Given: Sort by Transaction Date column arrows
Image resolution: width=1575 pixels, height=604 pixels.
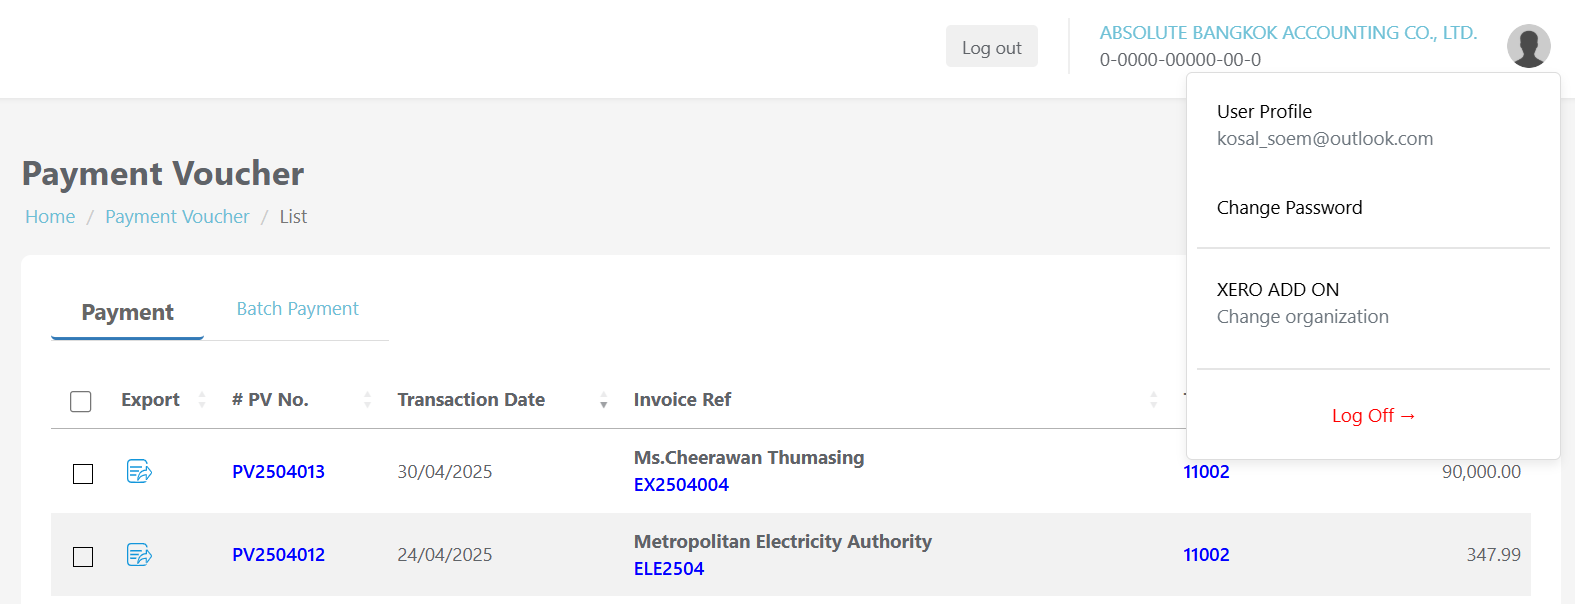Looking at the screenshot, I should (603, 400).
